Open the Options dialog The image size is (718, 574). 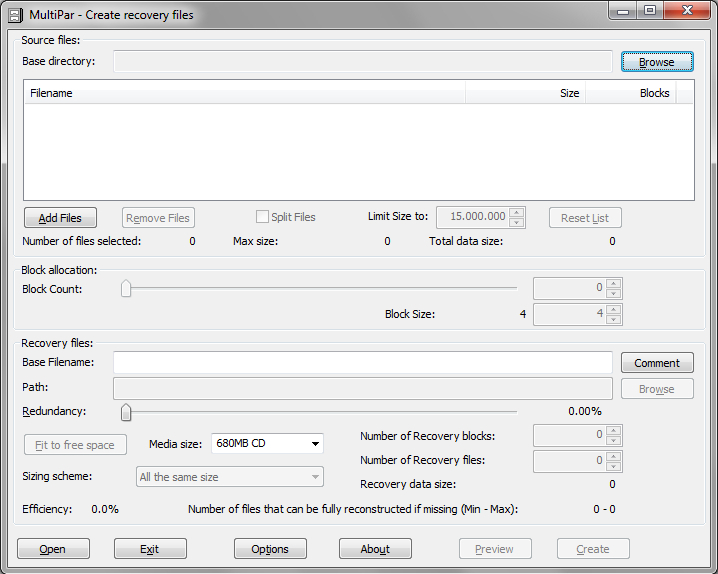coord(270,548)
